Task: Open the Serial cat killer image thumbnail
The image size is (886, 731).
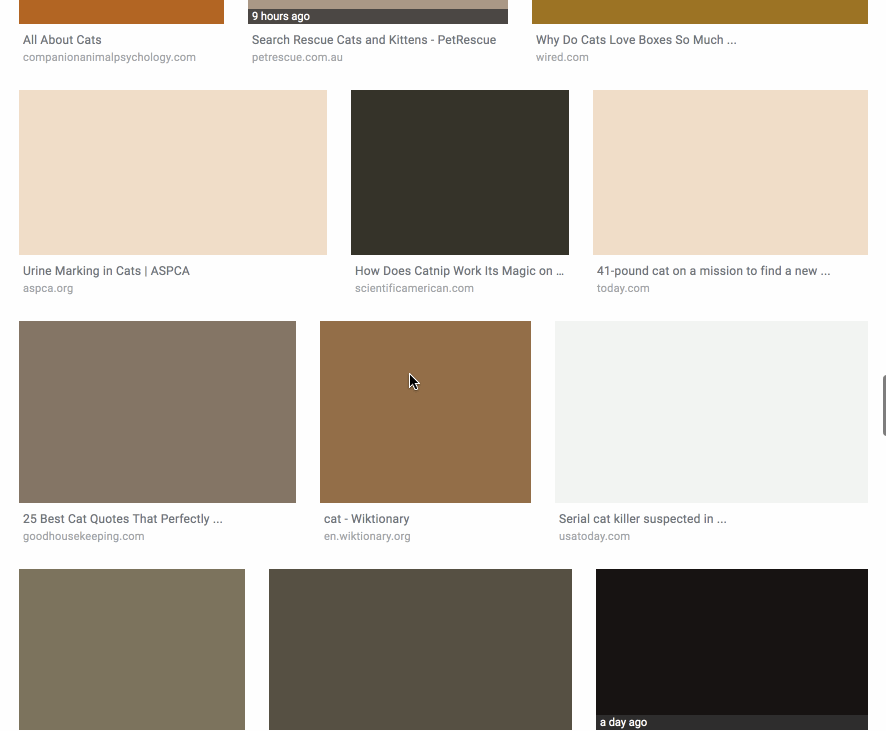Action: click(711, 412)
